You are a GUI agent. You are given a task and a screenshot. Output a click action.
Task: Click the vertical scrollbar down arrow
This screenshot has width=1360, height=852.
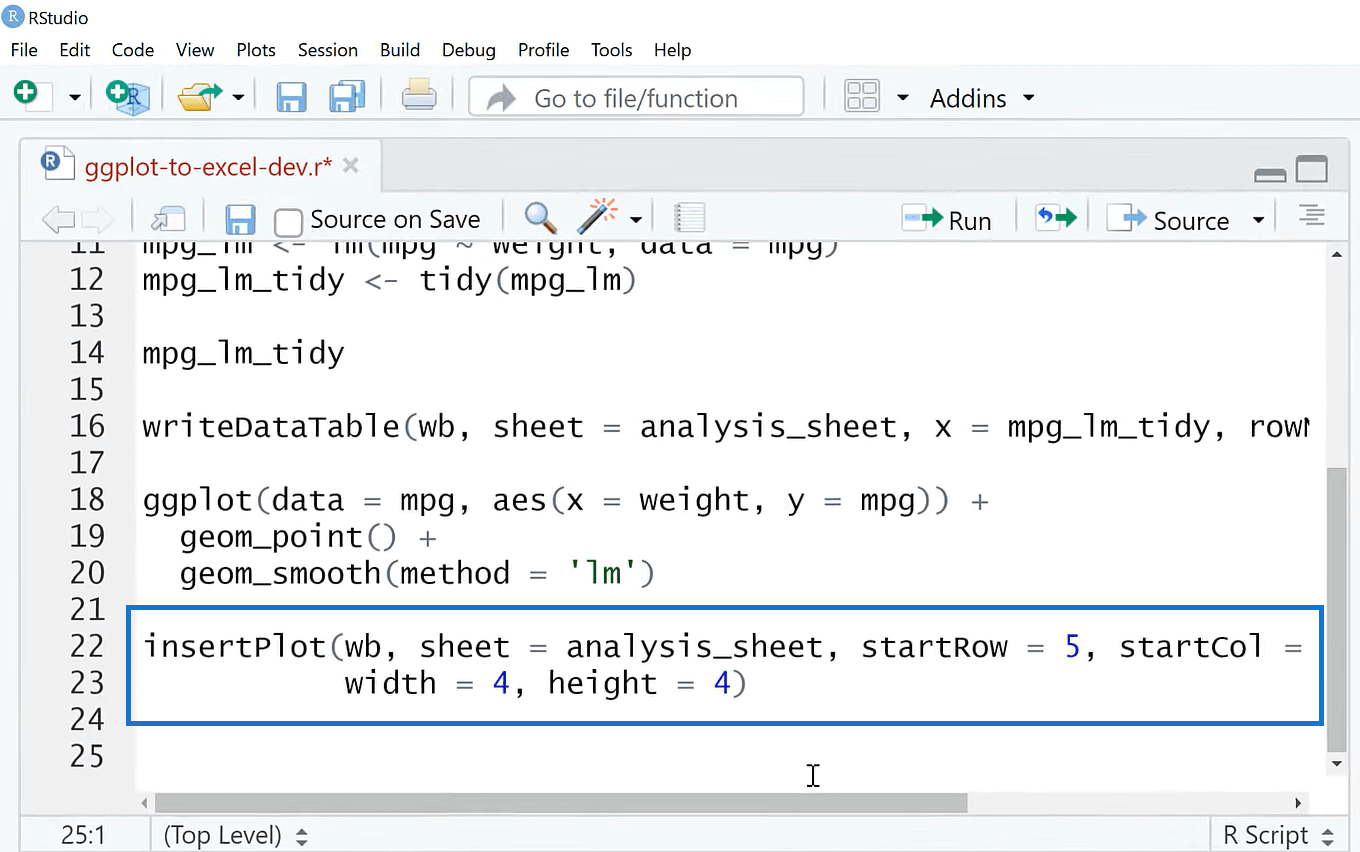pyautogui.click(x=1336, y=764)
